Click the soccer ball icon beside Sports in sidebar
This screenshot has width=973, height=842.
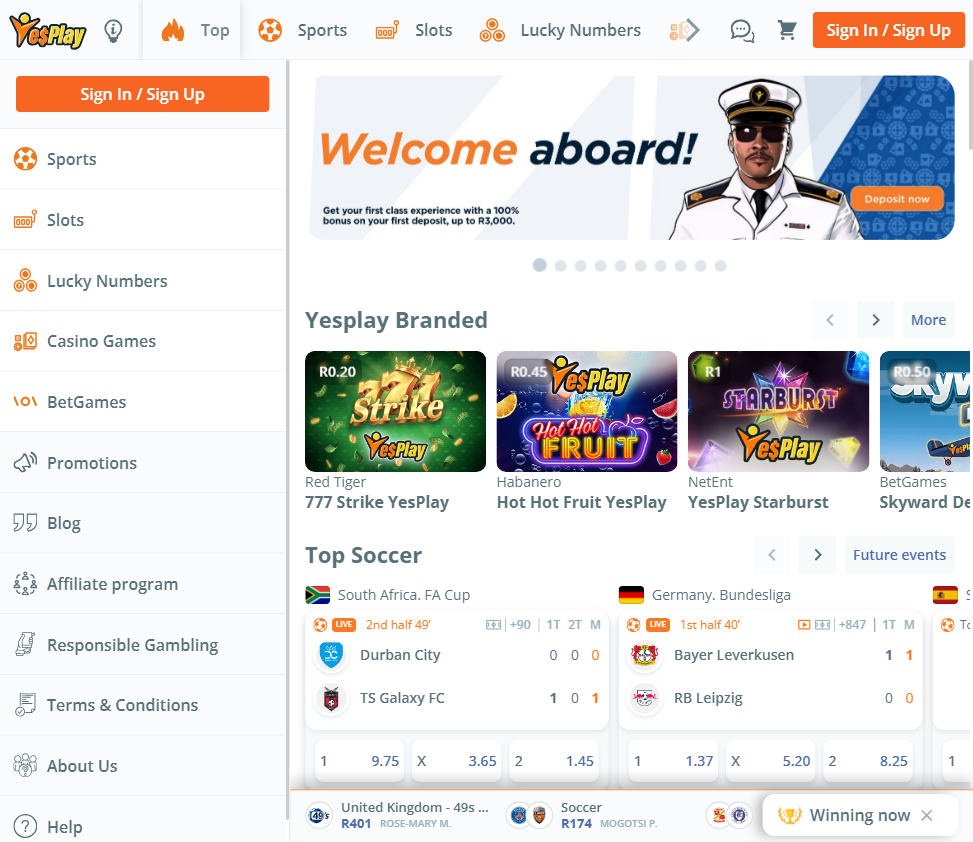tap(25, 159)
